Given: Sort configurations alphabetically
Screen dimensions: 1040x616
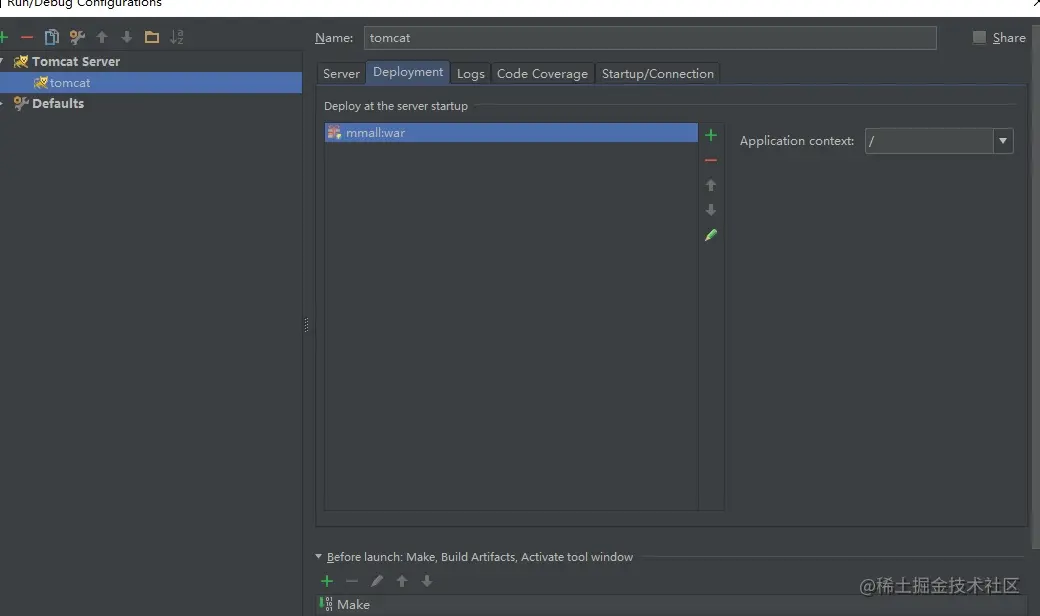Looking at the screenshot, I should click(176, 37).
